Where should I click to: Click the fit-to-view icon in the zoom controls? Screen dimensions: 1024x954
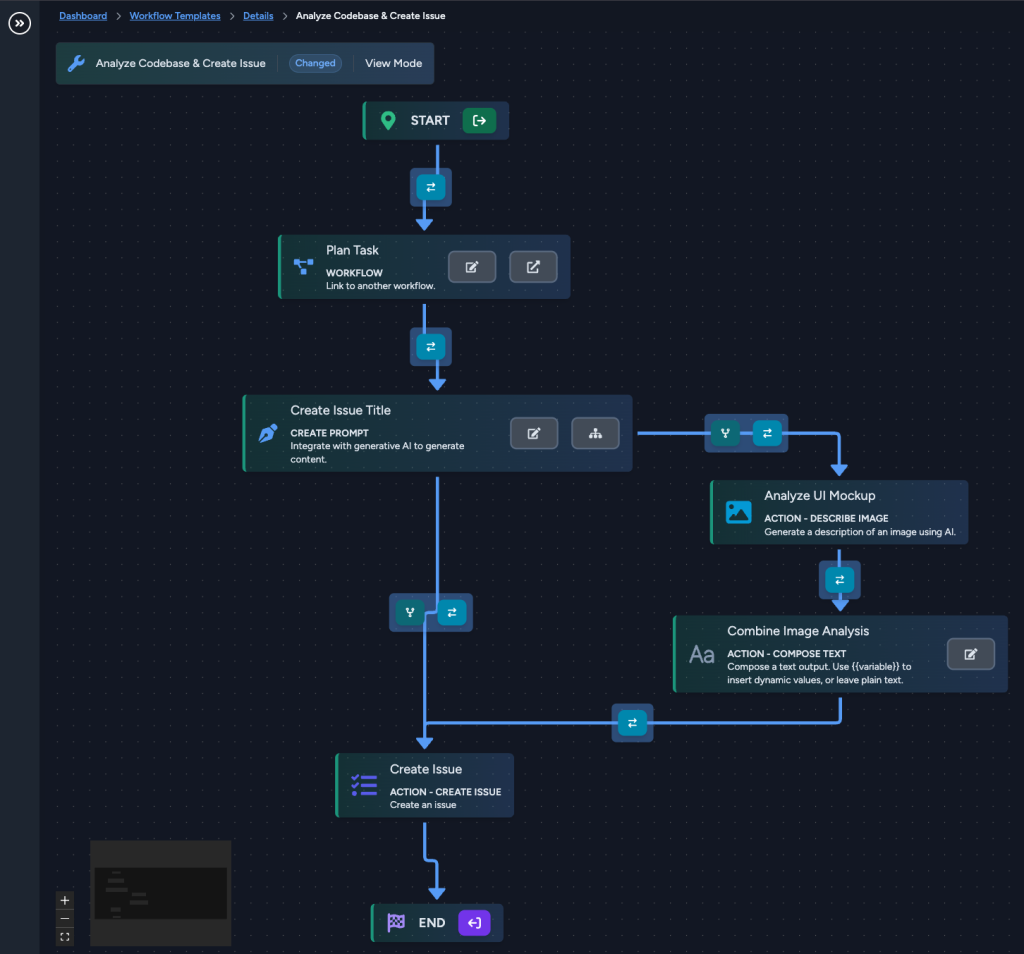click(x=64, y=936)
